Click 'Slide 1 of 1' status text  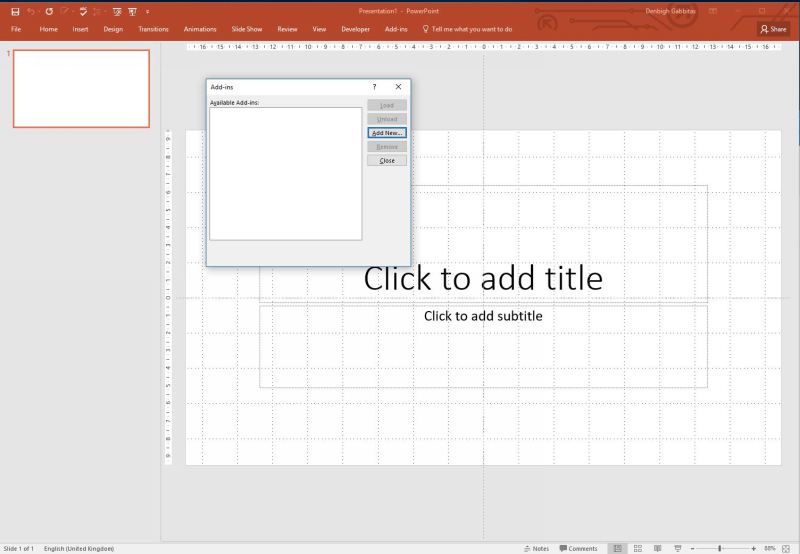coord(18,548)
